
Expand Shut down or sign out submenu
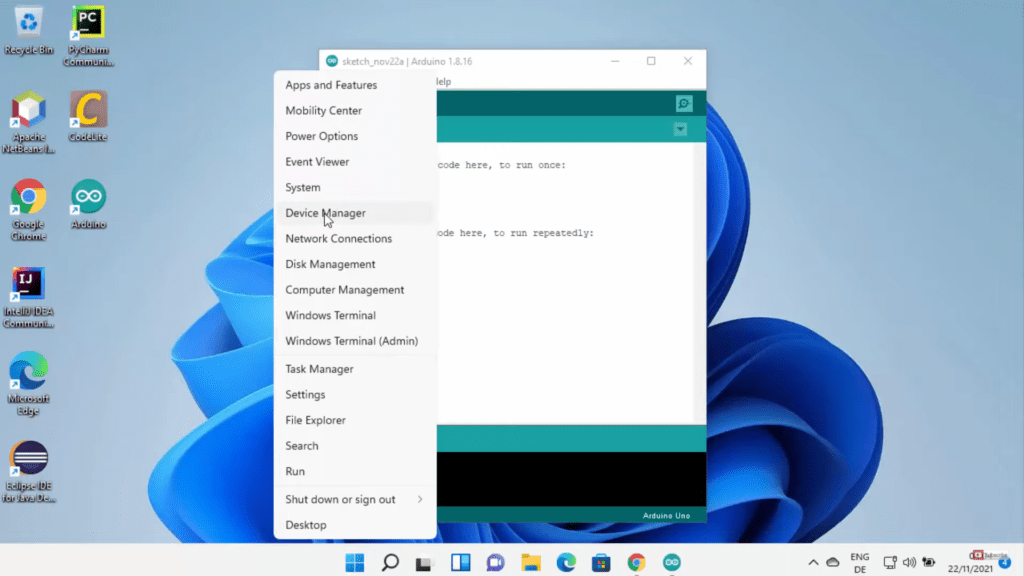point(355,499)
